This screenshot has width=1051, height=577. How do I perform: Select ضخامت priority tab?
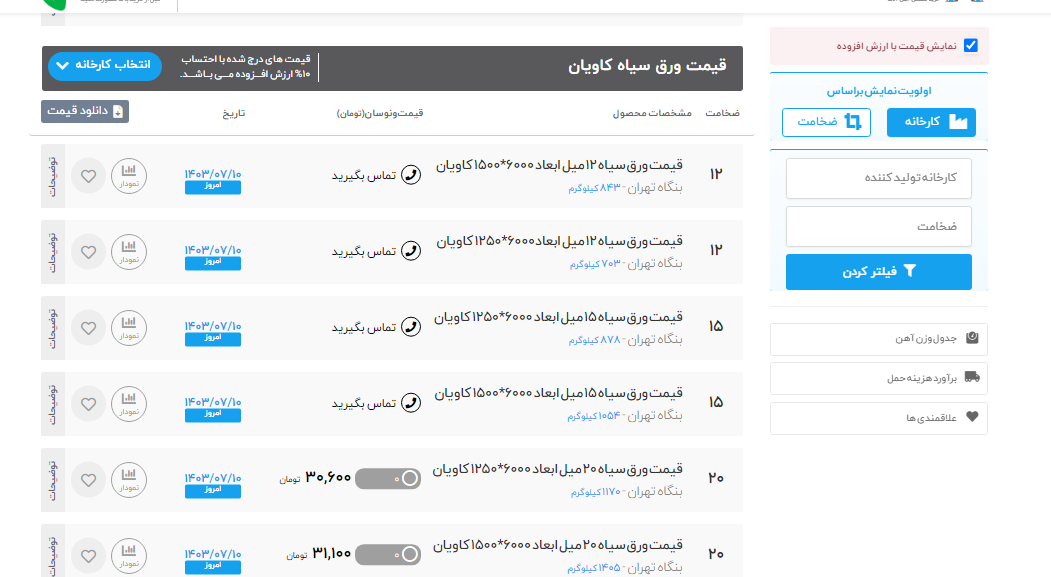(826, 122)
